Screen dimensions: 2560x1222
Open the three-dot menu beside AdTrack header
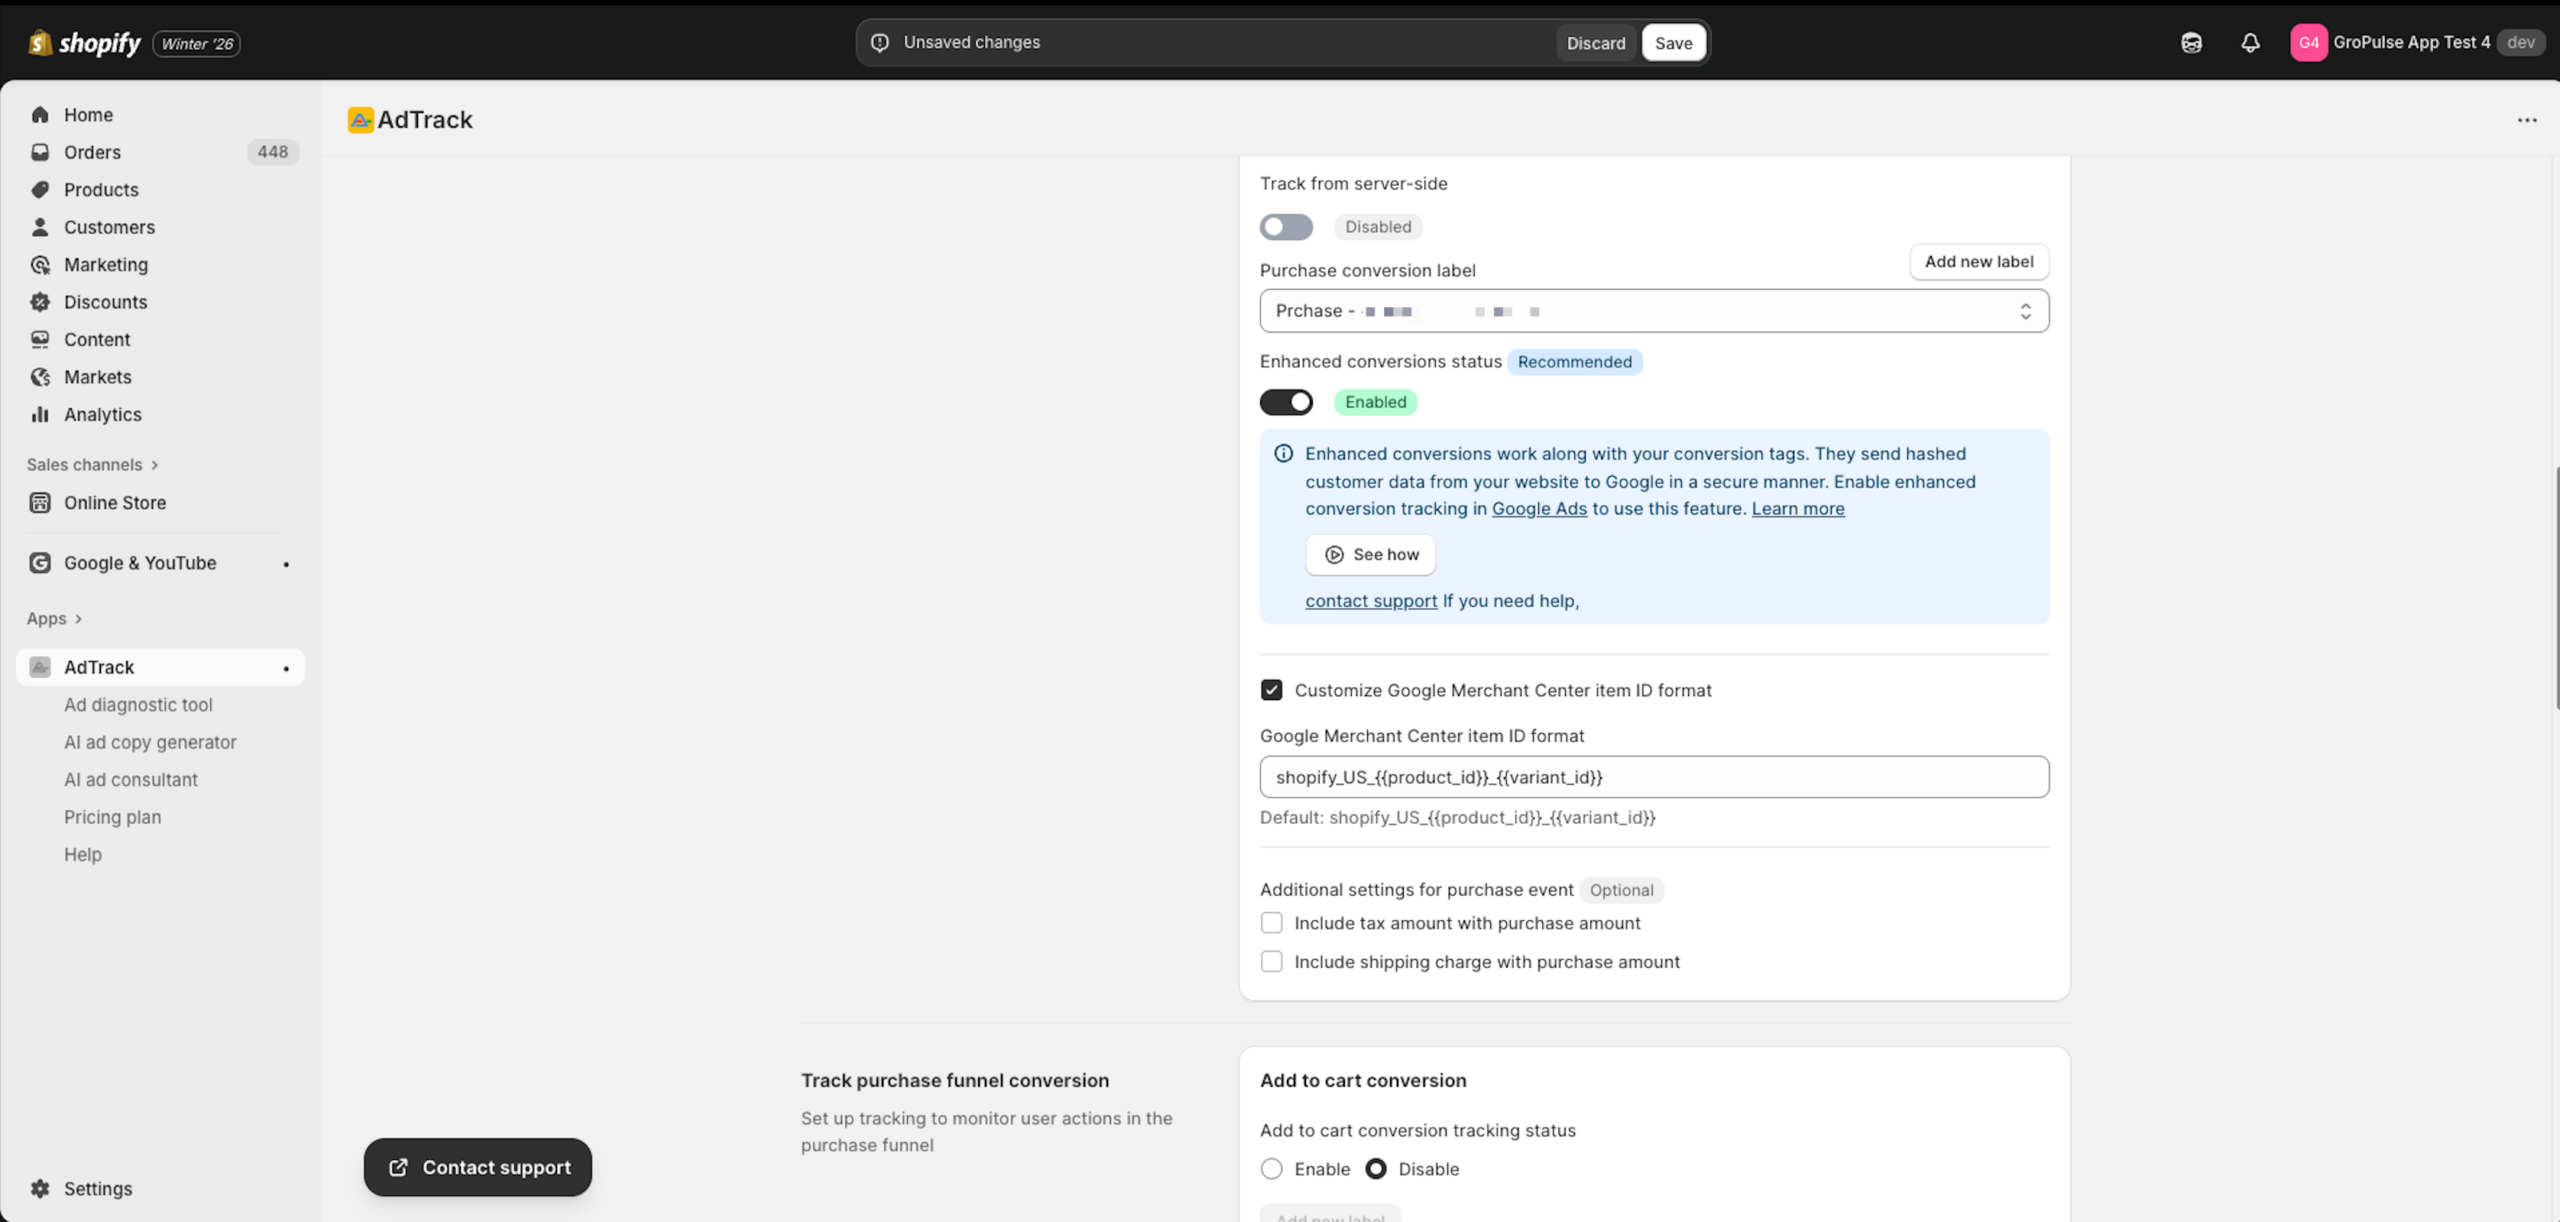pos(2527,120)
